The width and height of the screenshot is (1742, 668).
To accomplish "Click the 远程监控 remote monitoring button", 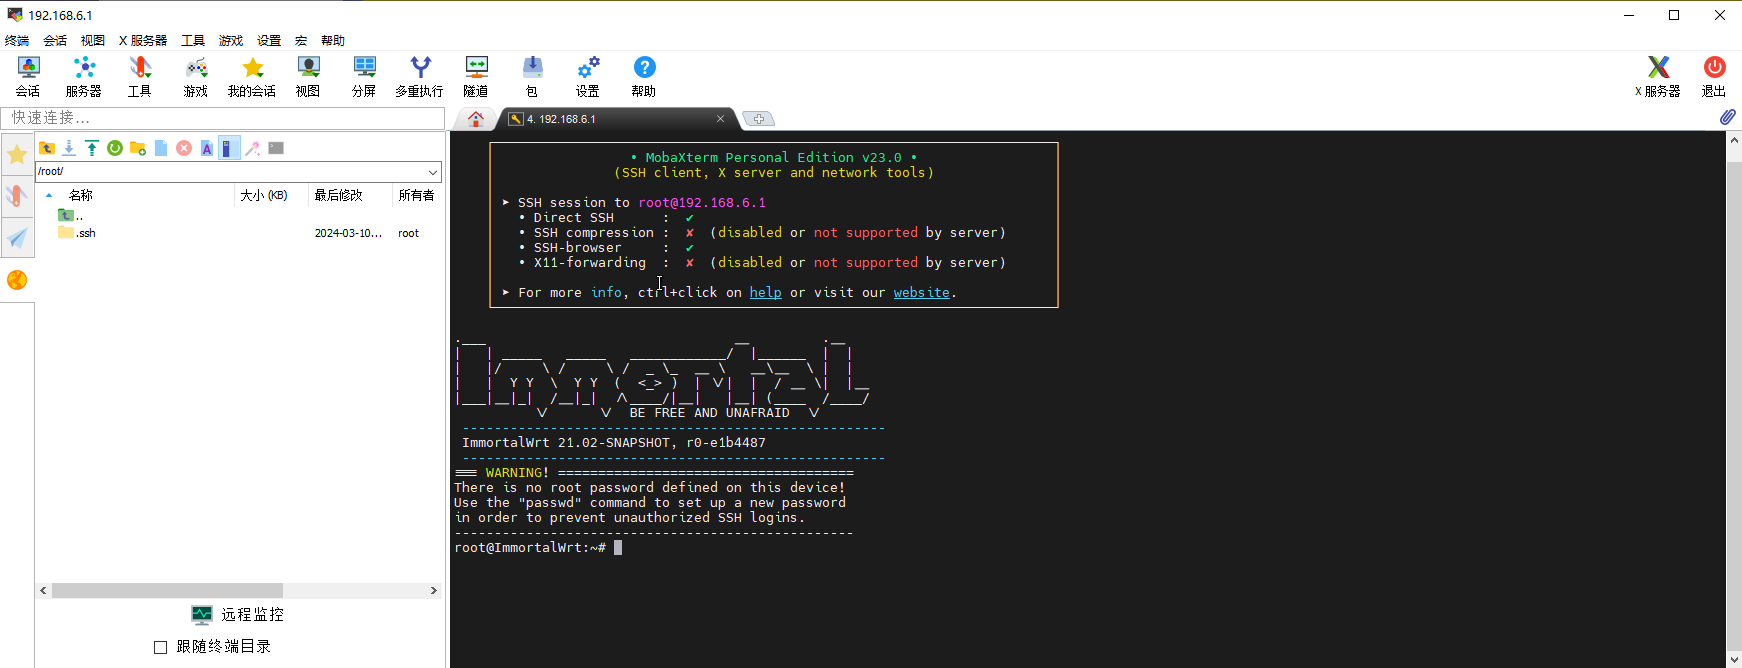I will [239, 615].
